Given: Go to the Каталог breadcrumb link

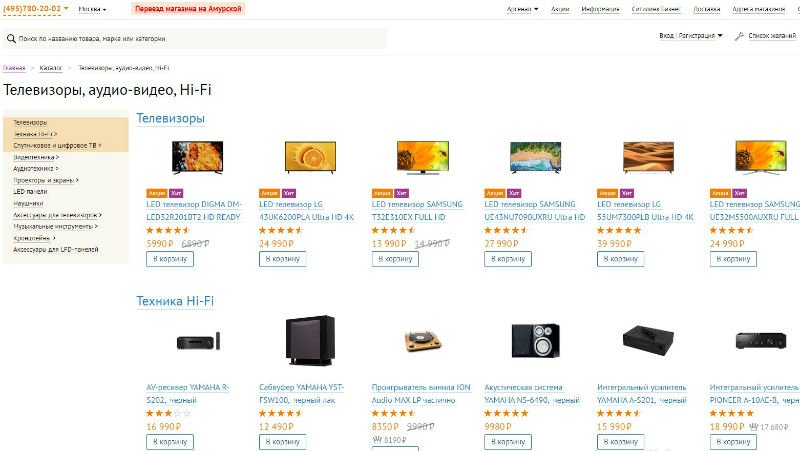Looking at the screenshot, I should [x=51, y=68].
